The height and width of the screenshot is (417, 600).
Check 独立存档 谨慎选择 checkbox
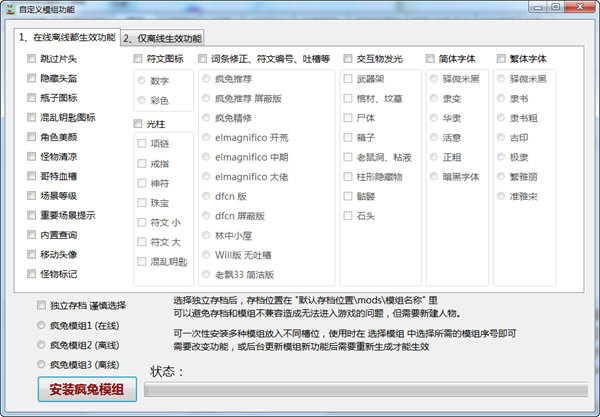tap(41, 305)
